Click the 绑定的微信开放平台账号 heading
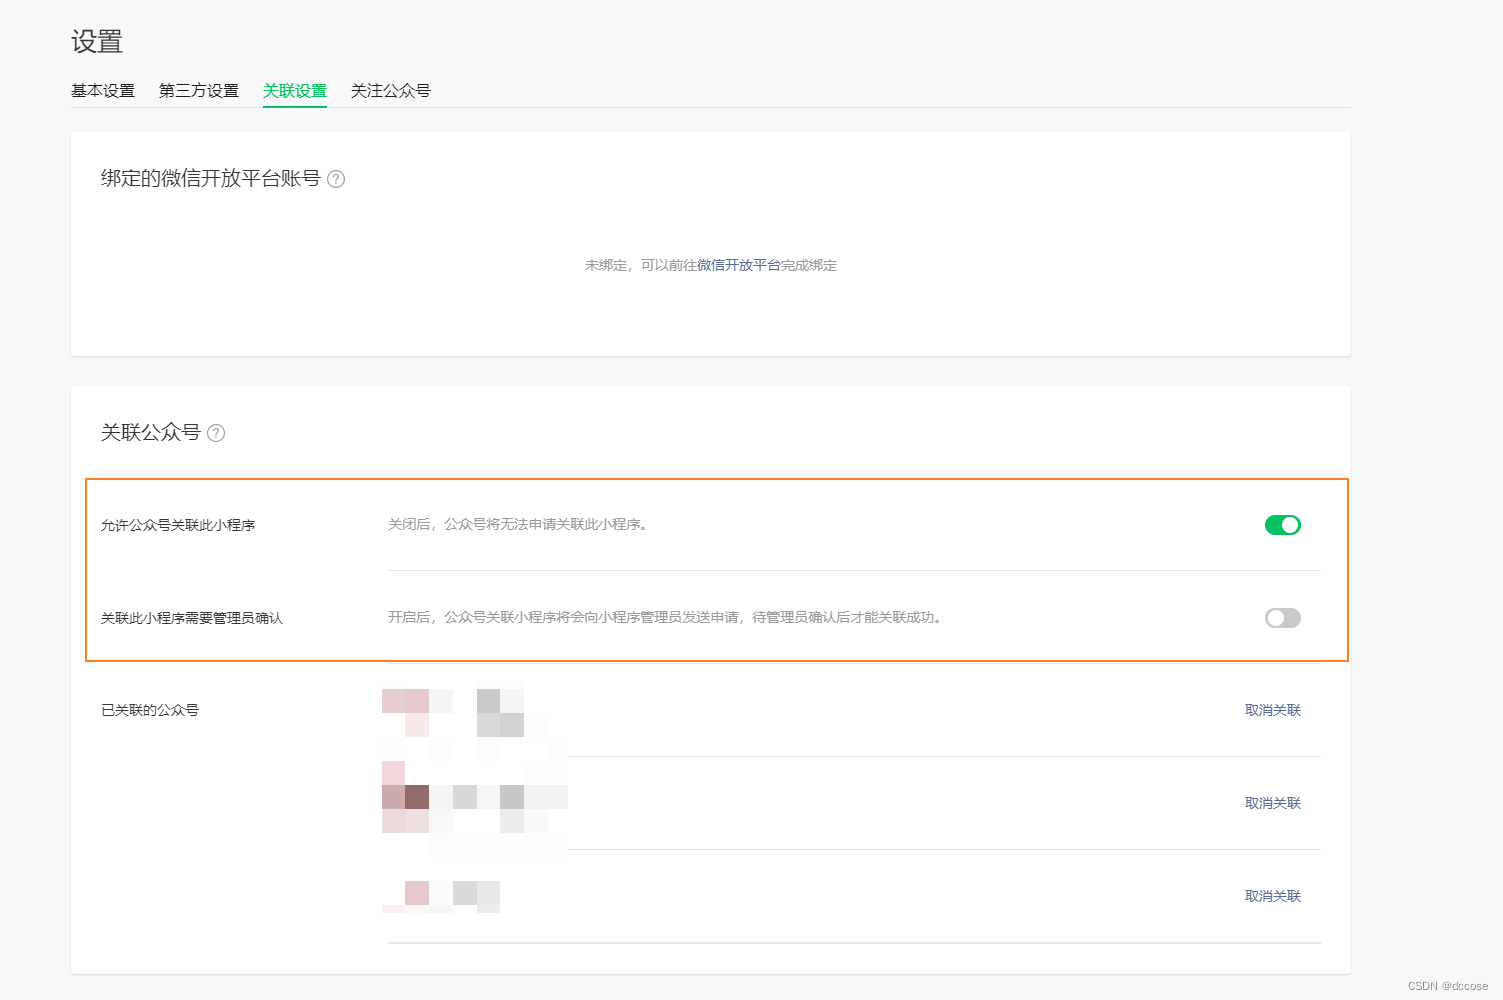Viewport: 1503px width, 1000px height. [211, 178]
